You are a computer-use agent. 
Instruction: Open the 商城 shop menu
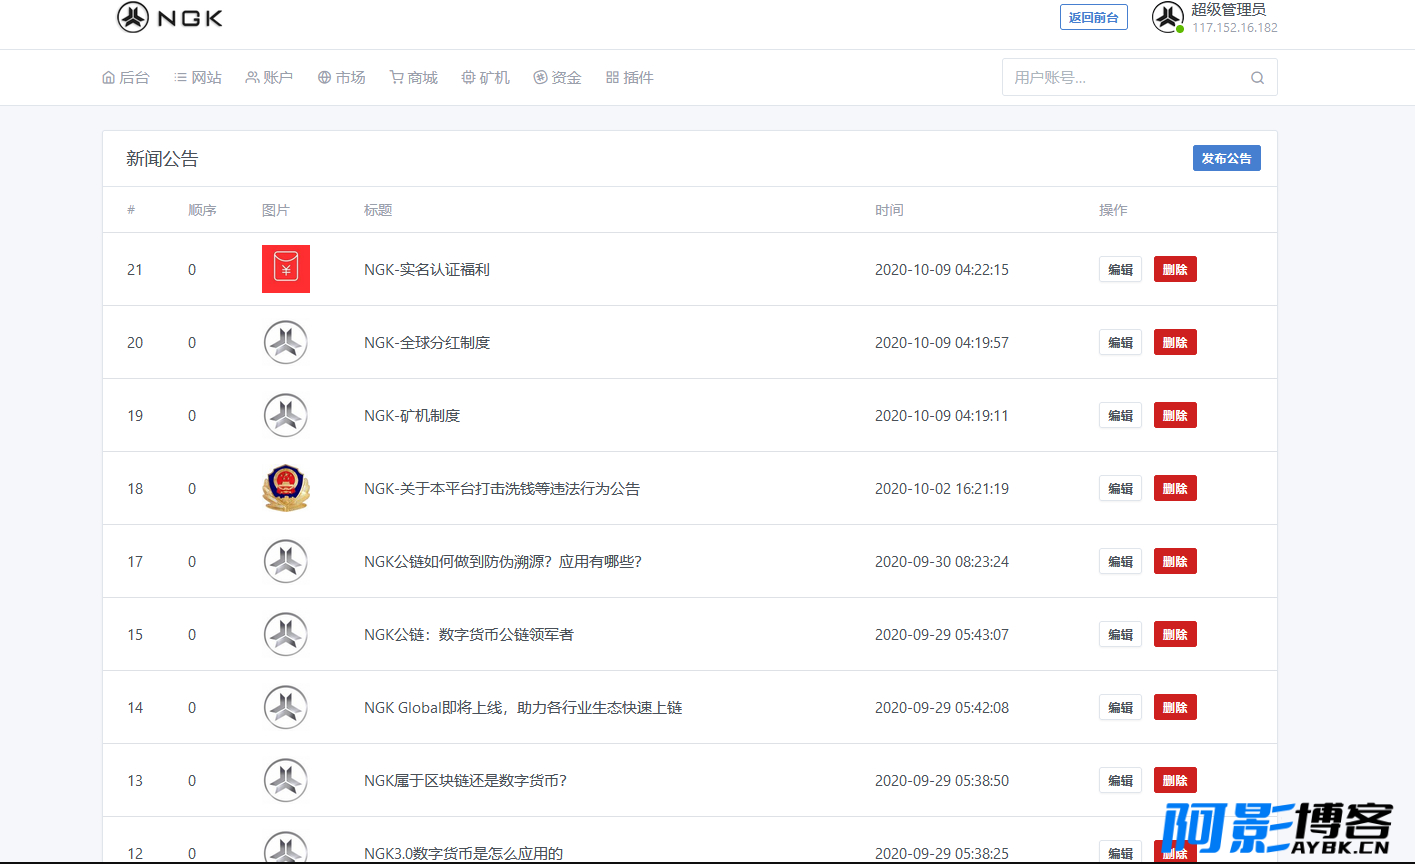pyautogui.click(x=414, y=77)
